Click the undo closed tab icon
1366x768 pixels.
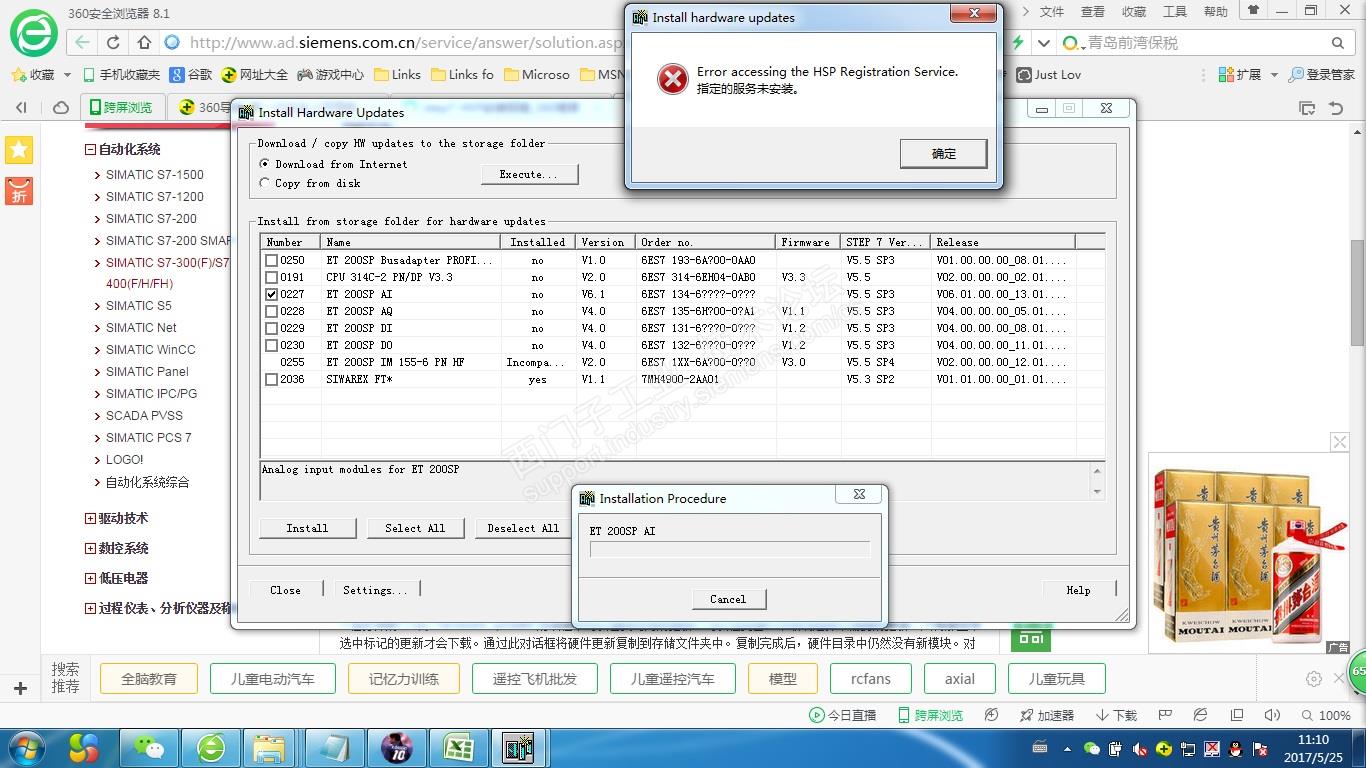[x=1336, y=107]
